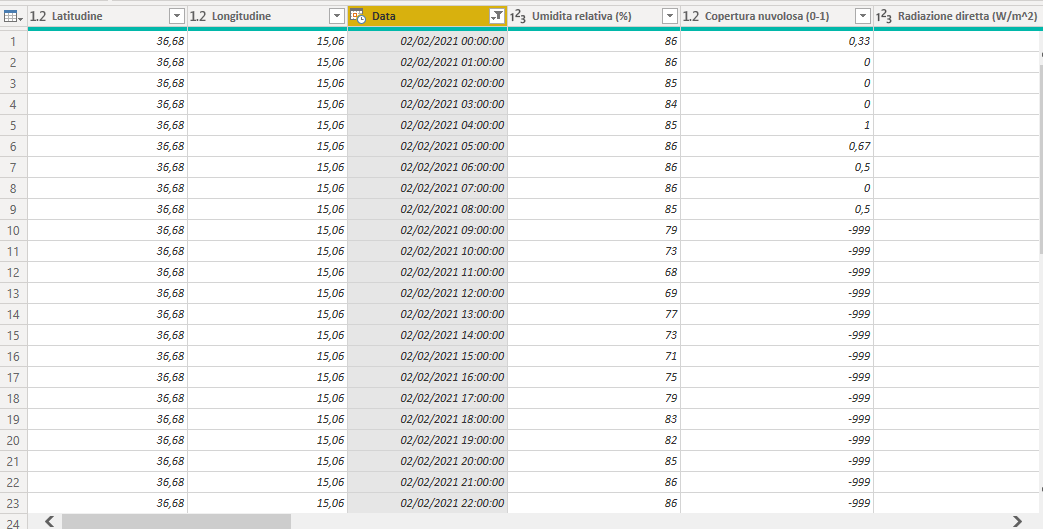Click the left arrow of the horizontal scrollbar

pyautogui.click(x=49, y=521)
